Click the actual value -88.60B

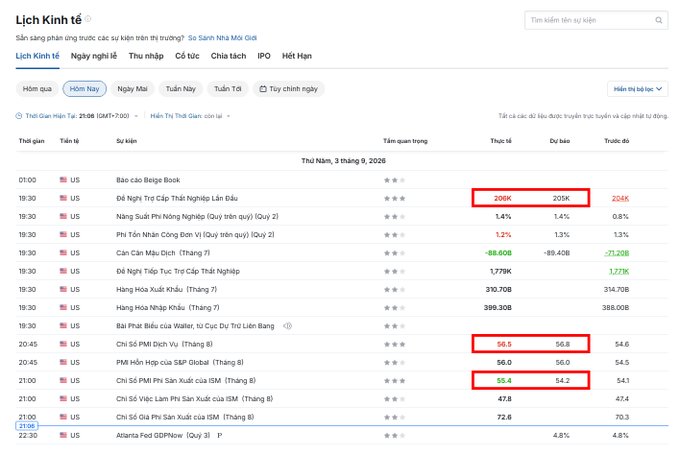[x=498, y=253]
